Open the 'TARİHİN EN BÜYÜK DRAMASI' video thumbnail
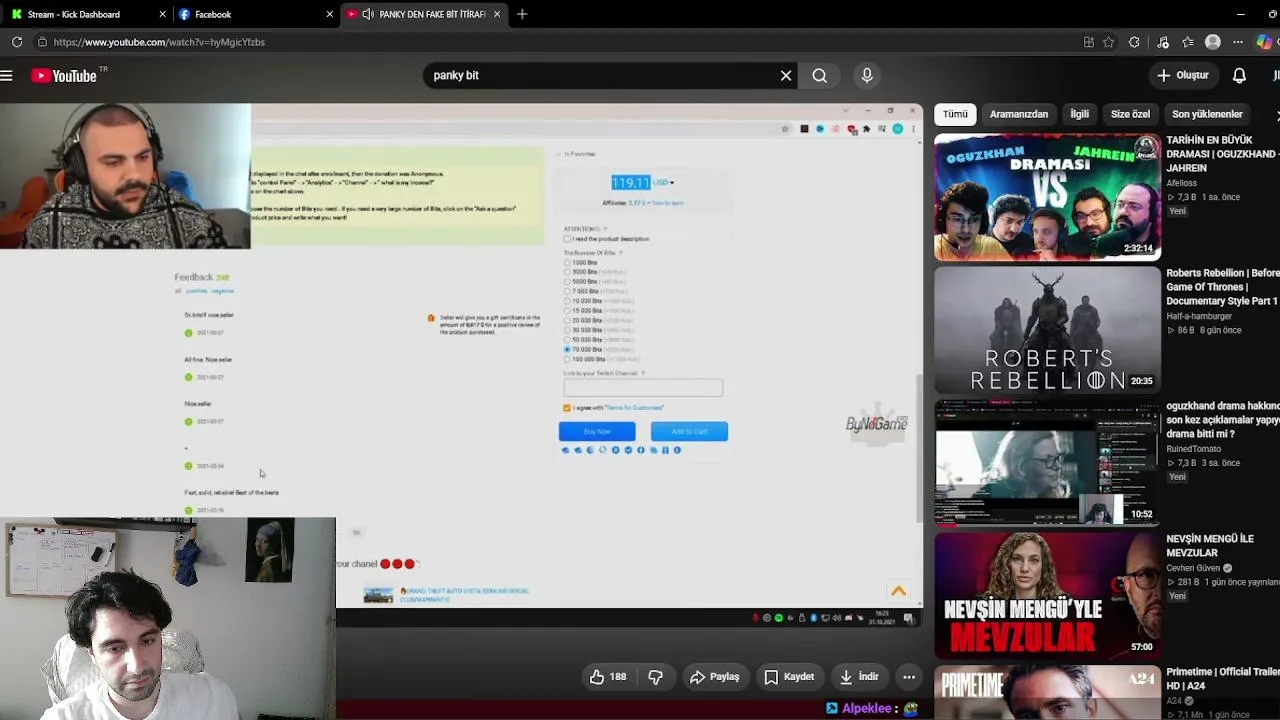 coord(1047,197)
